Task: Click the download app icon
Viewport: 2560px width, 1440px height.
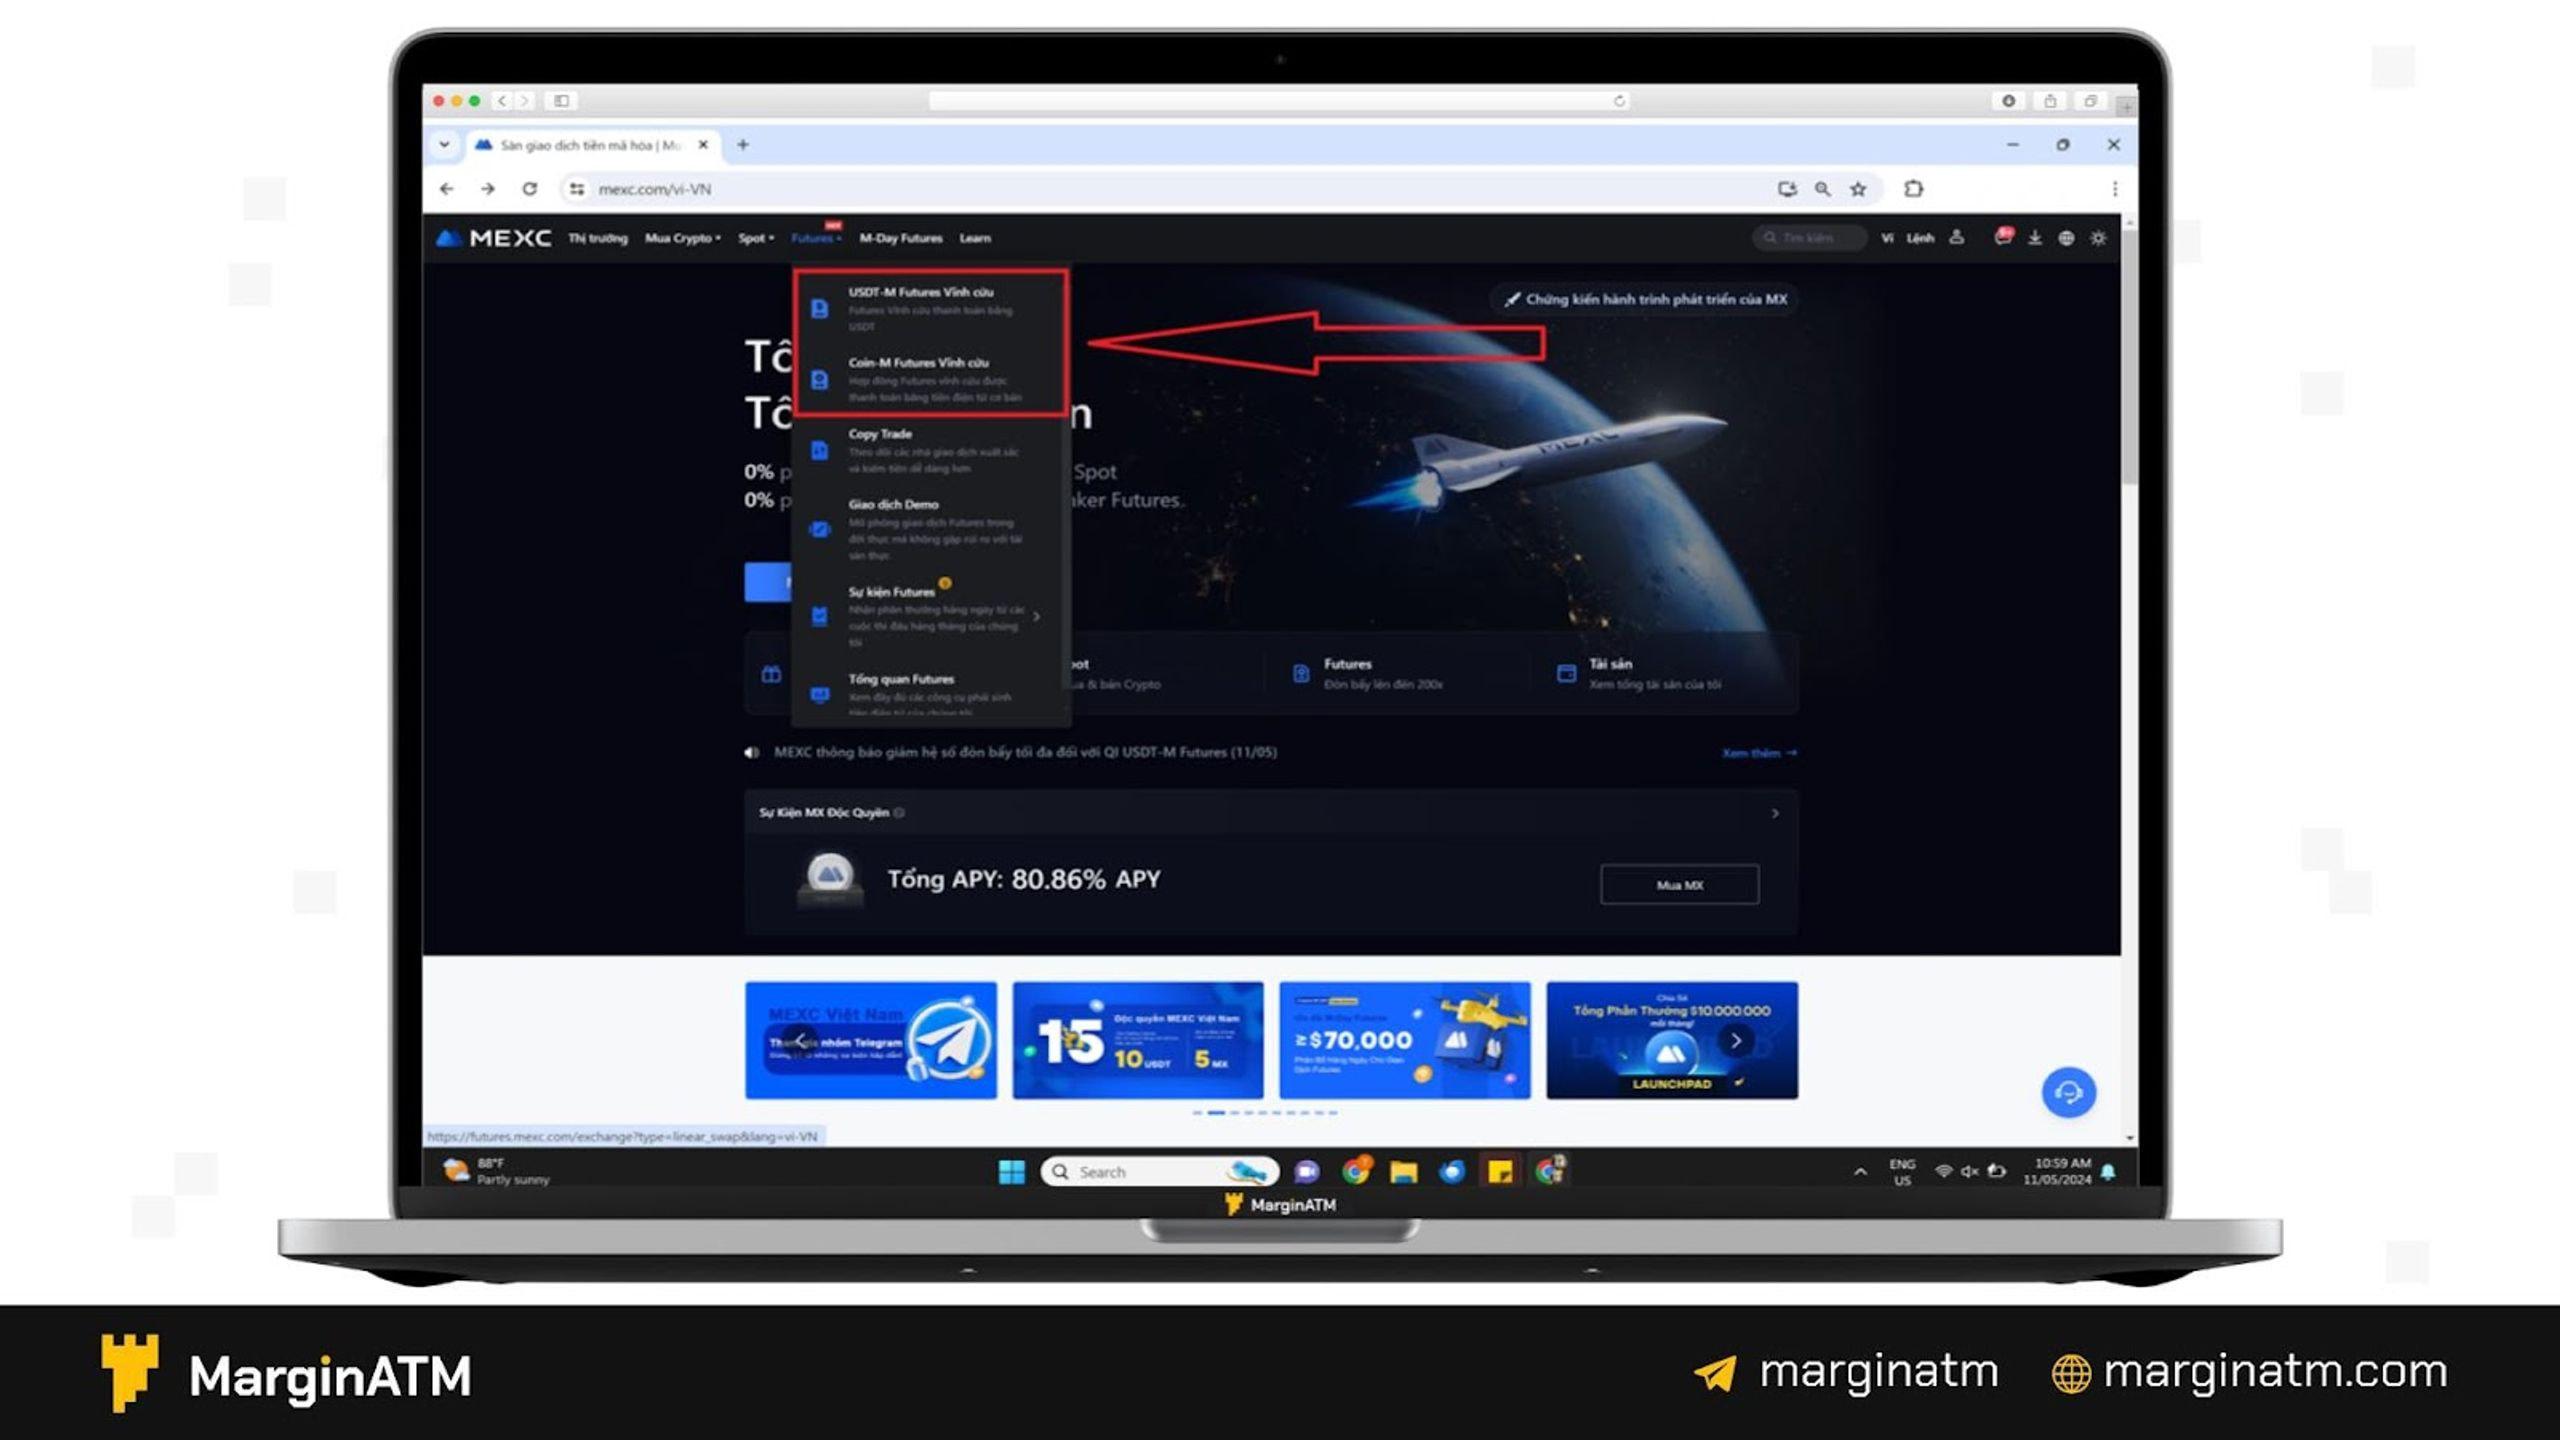Action: 2035,238
